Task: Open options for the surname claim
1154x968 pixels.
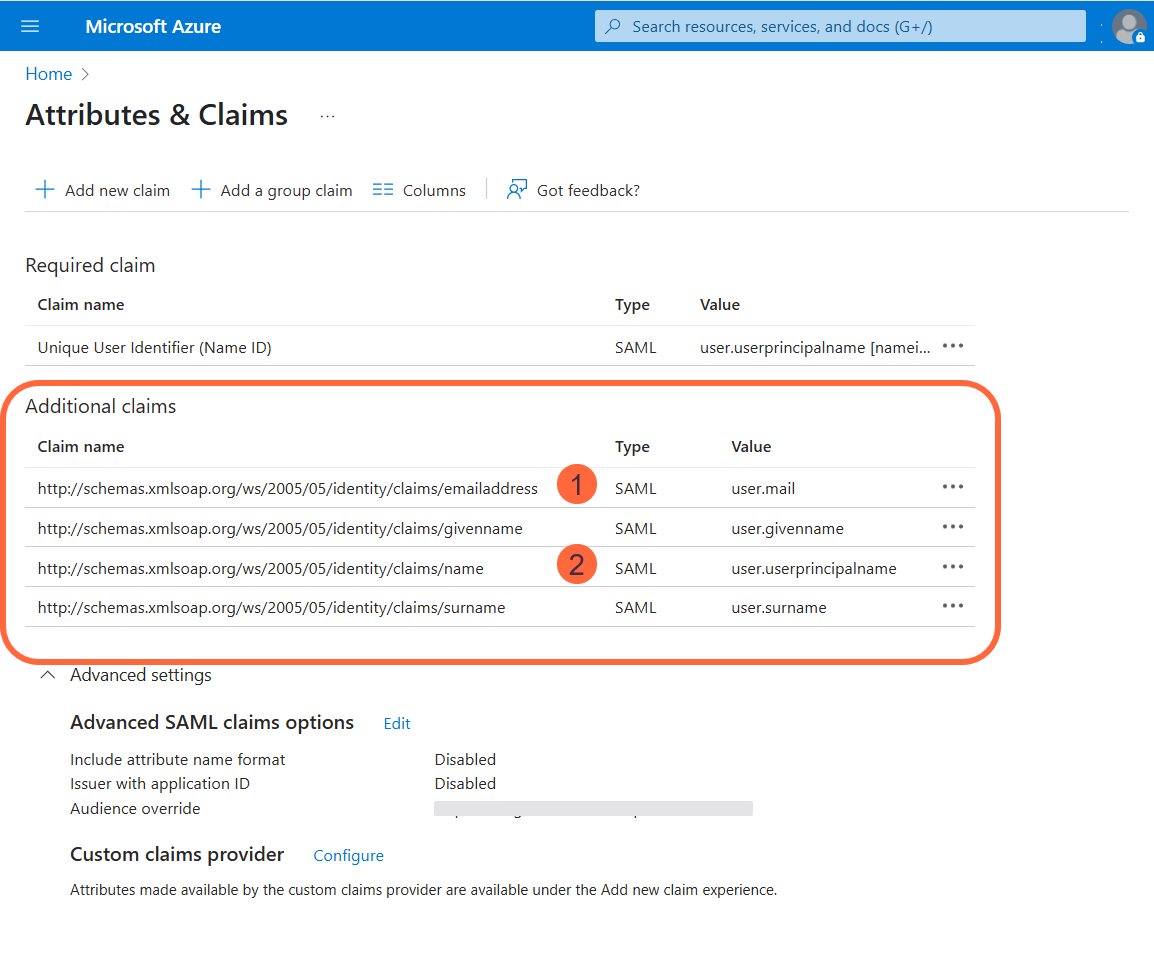Action: point(952,606)
